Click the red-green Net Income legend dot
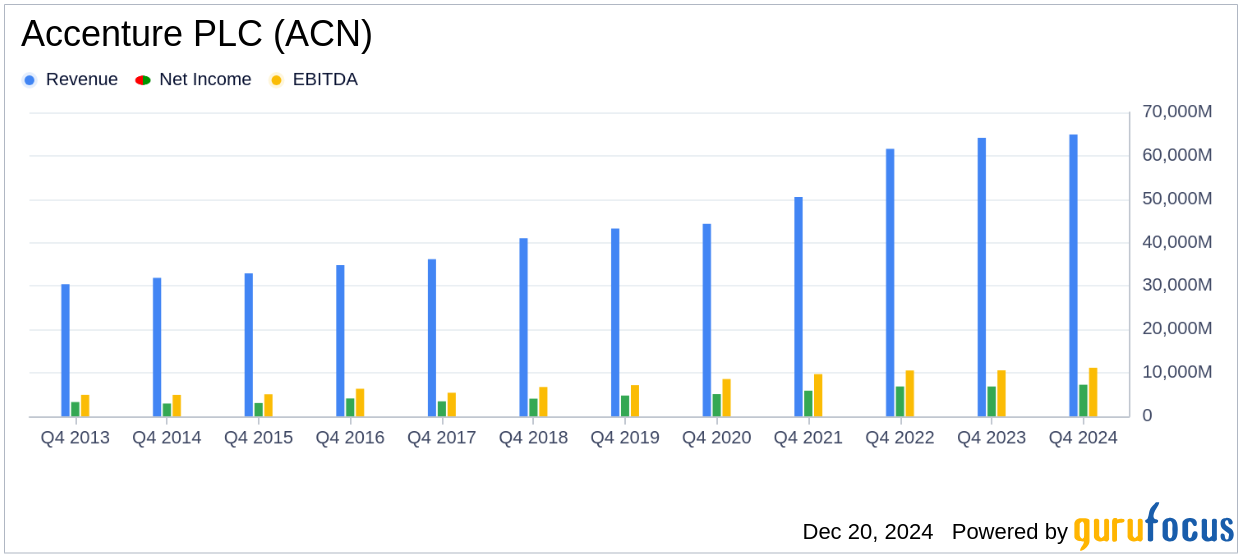 point(143,80)
